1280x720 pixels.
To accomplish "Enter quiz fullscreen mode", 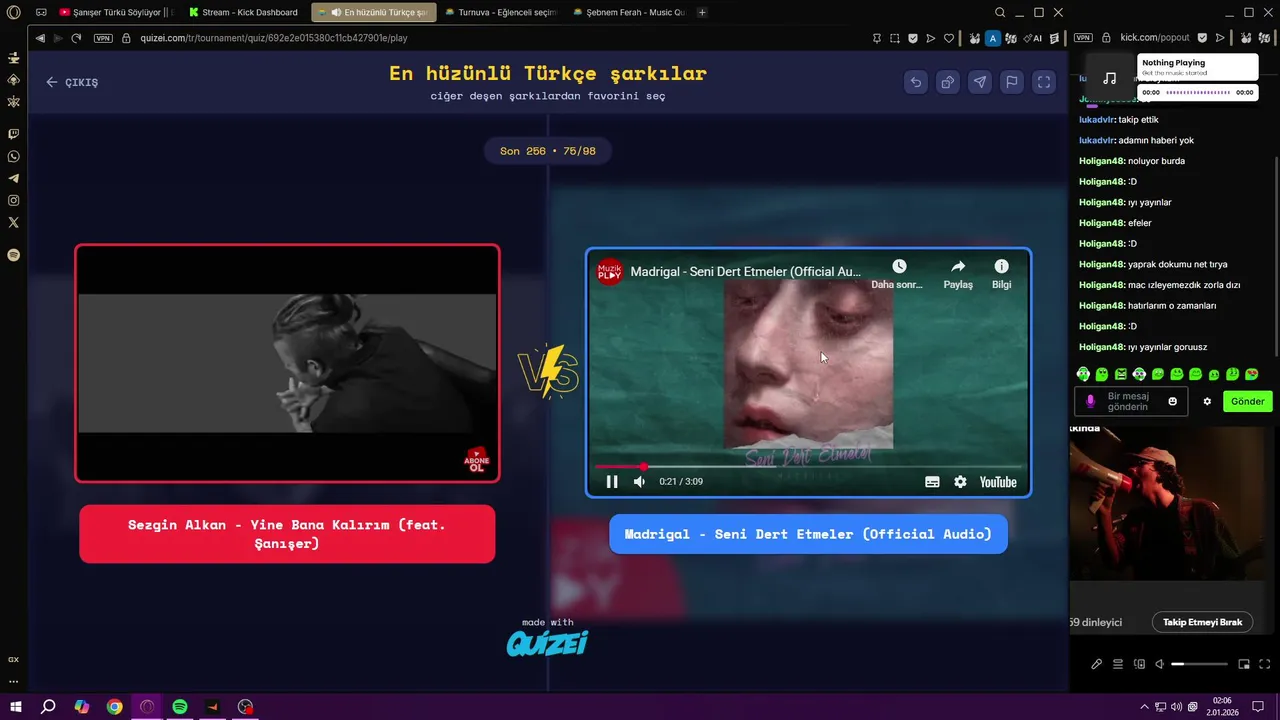I will [1044, 82].
